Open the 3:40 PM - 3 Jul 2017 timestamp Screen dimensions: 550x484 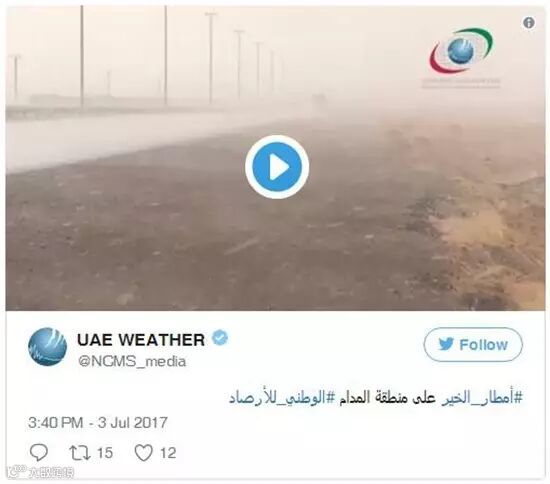98,423
